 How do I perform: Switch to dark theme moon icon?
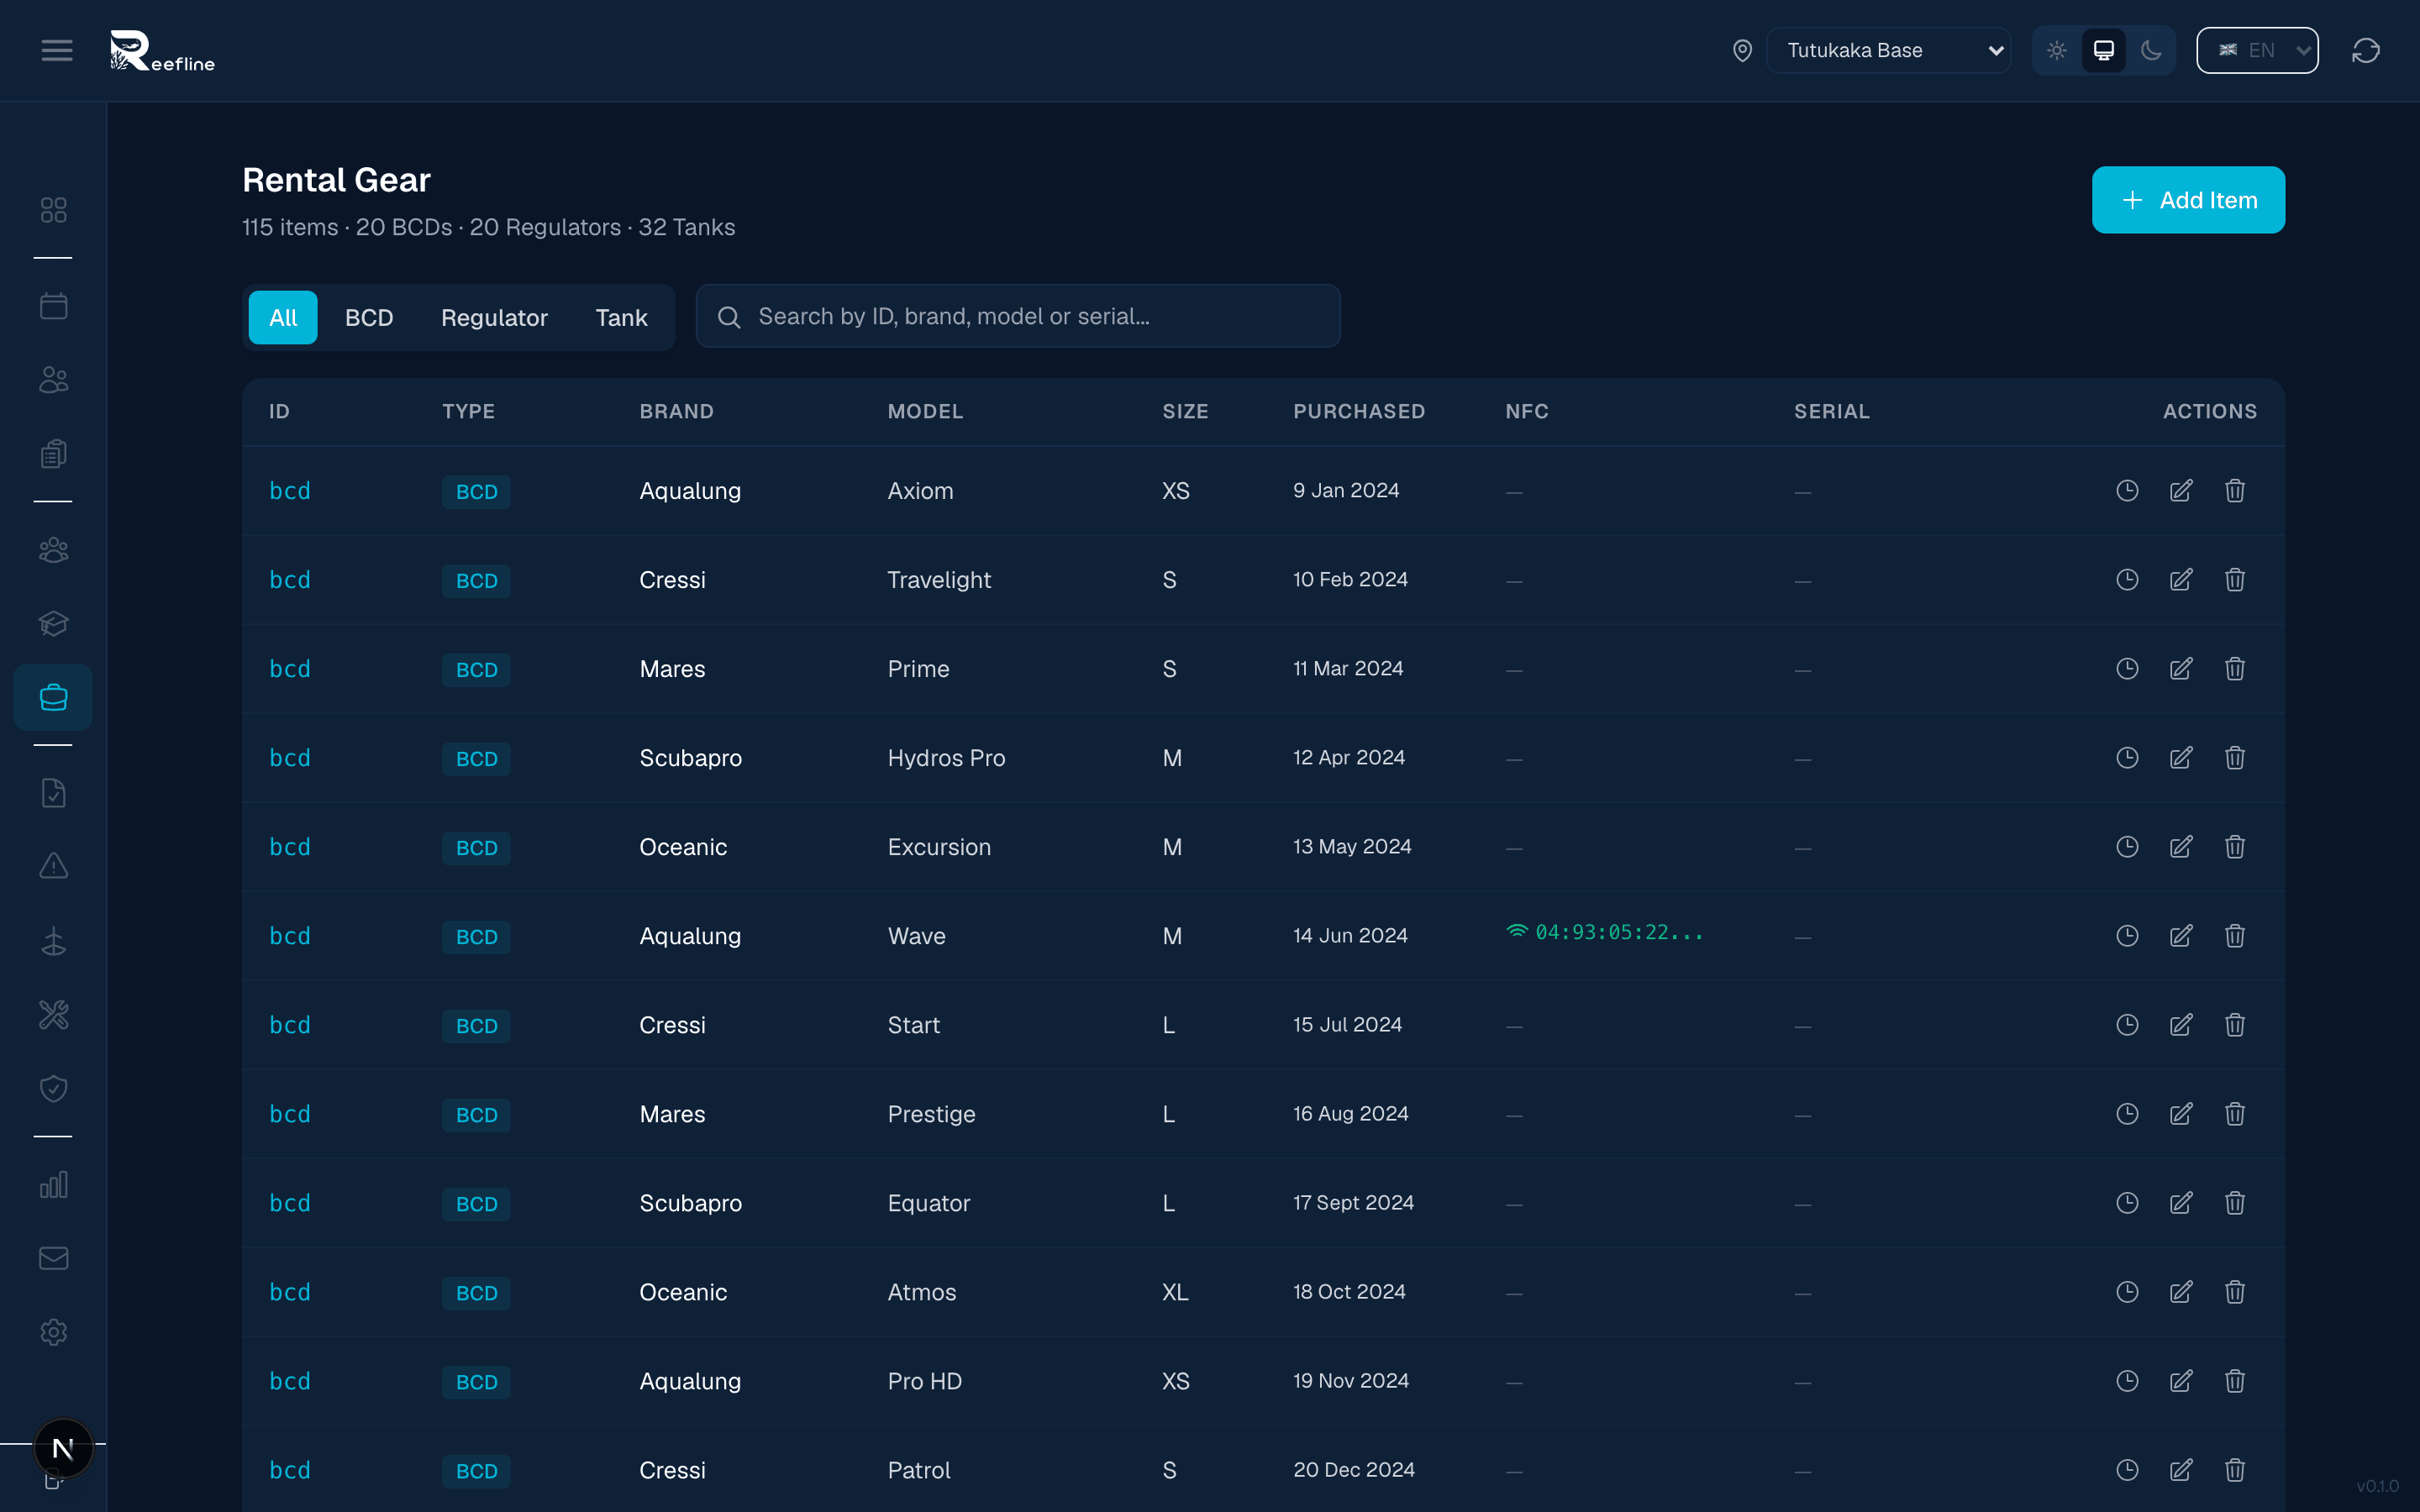point(2151,50)
